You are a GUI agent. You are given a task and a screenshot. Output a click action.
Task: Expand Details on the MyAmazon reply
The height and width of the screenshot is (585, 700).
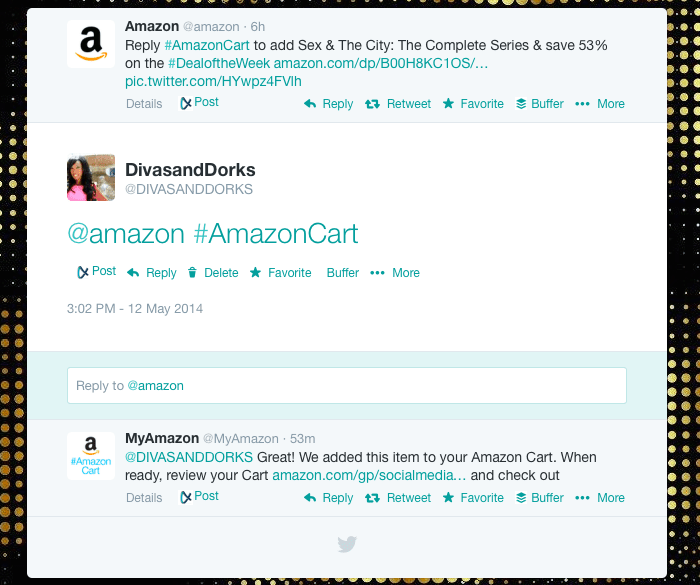(144, 498)
